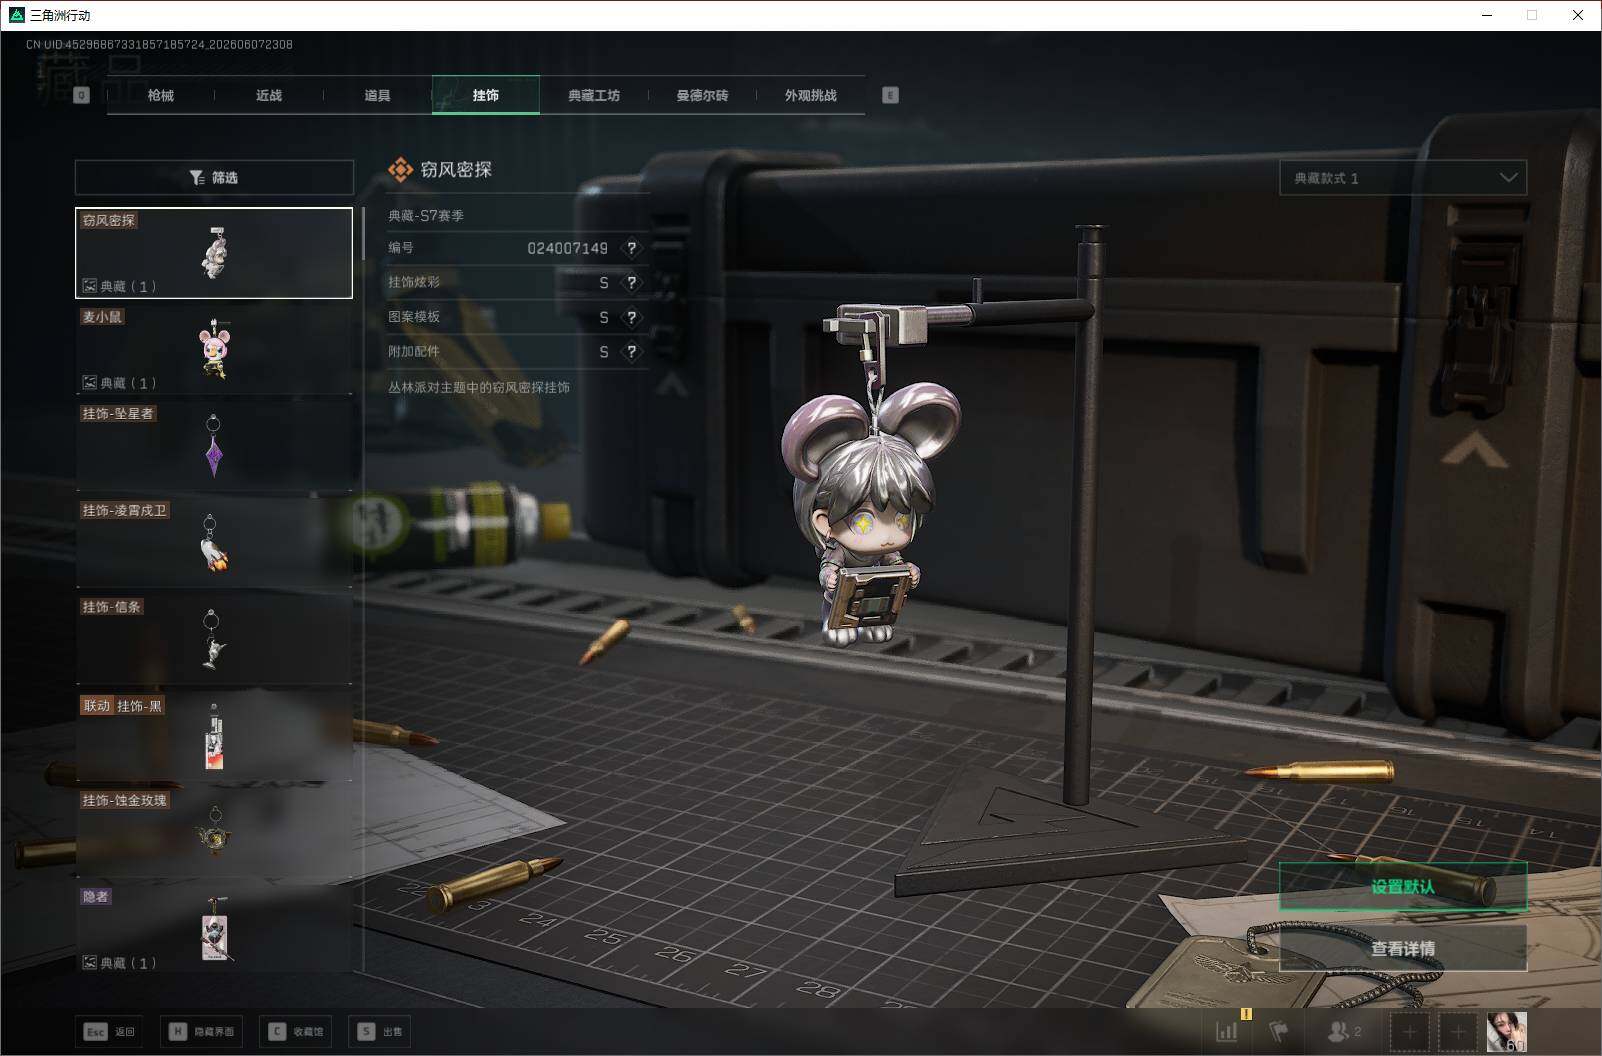The image size is (1602, 1056).
Task: Click the 丛林派对主题中的窃风密探挂饰 description text
Action: pos(479,387)
